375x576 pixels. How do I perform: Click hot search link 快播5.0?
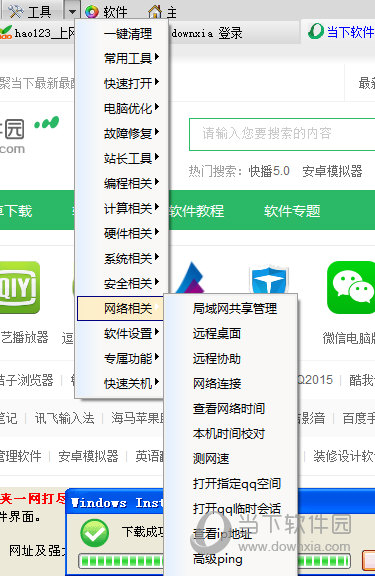click(x=269, y=171)
